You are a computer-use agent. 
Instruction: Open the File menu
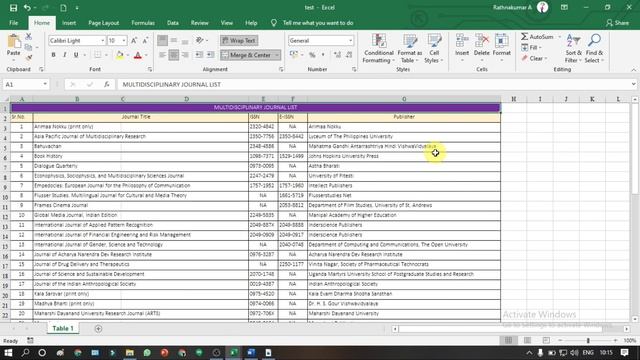[x=13, y=23]
